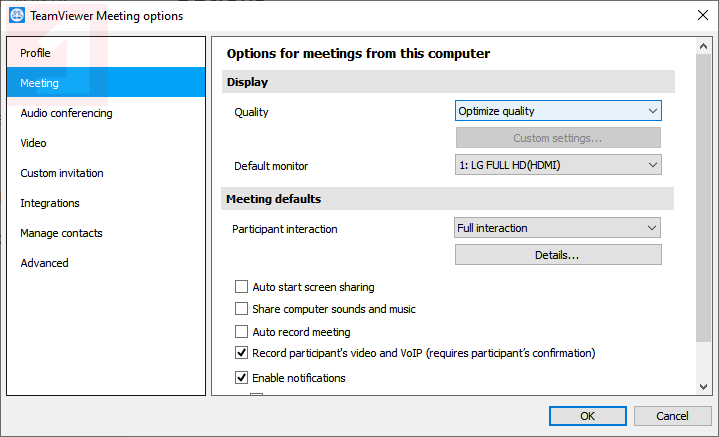719x437 pixels.
Task: Click the TeamViewer logo icon in title bar
Action: tap(16, 15)
